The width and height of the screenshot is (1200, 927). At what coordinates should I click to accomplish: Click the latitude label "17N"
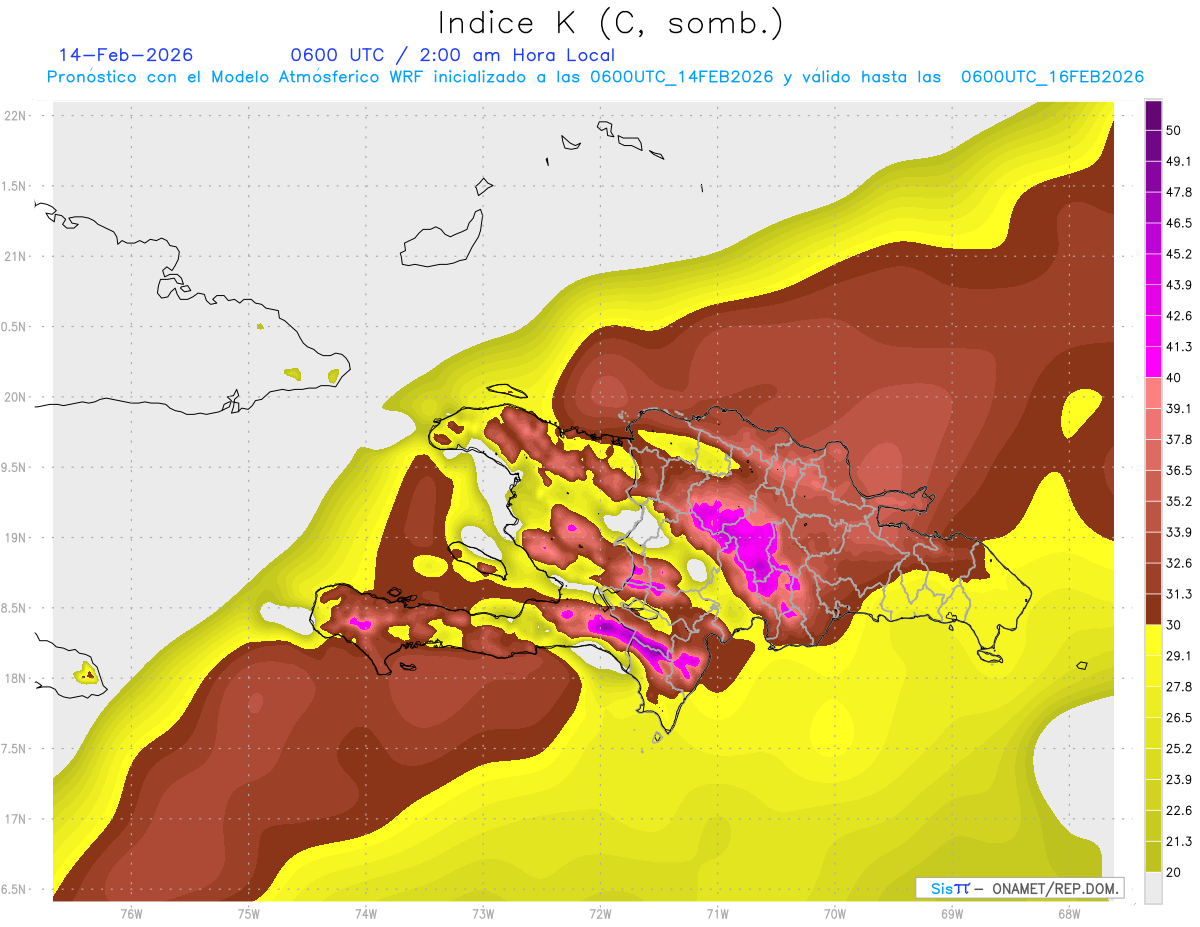17,819
